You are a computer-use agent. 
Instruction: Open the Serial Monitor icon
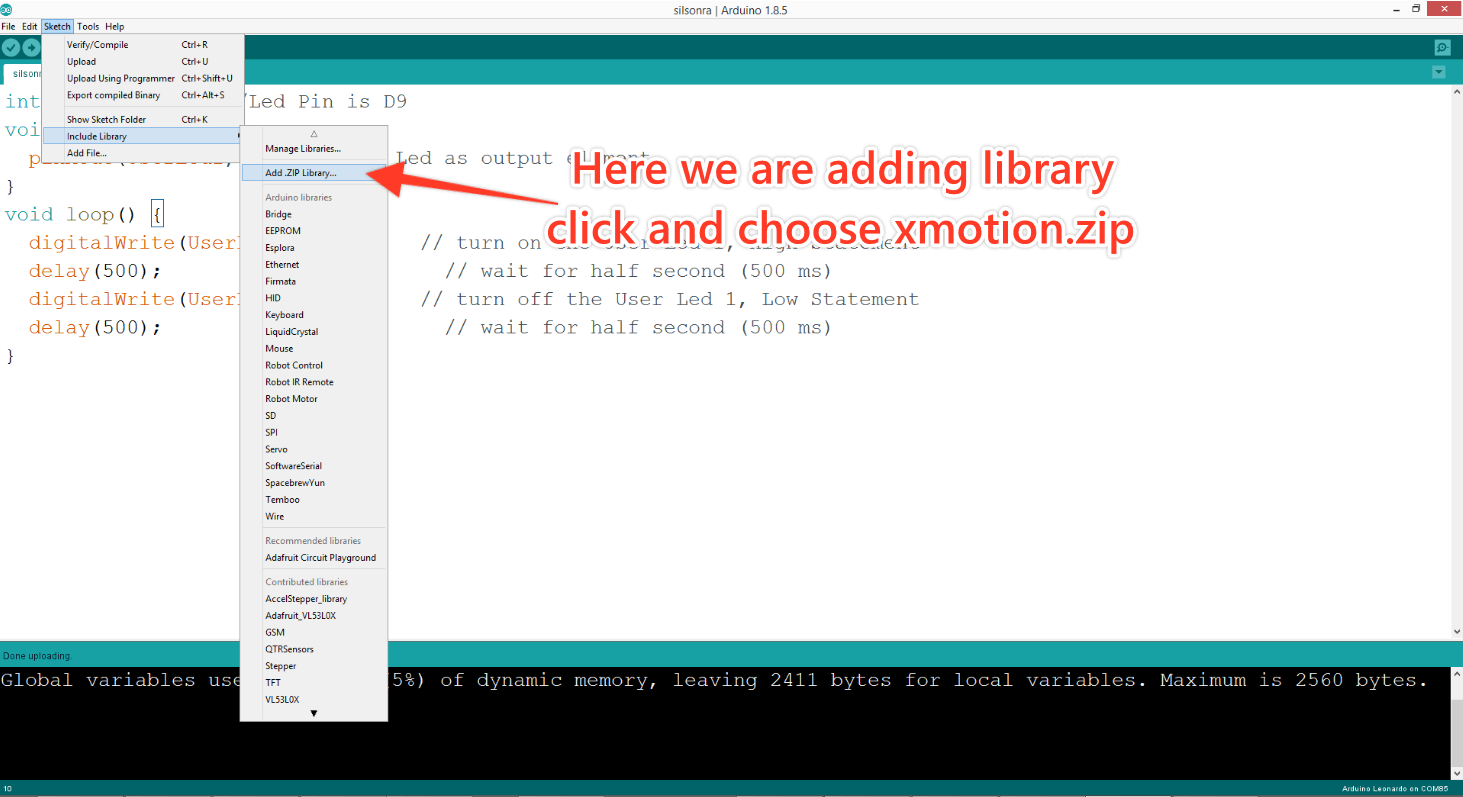1441,48
